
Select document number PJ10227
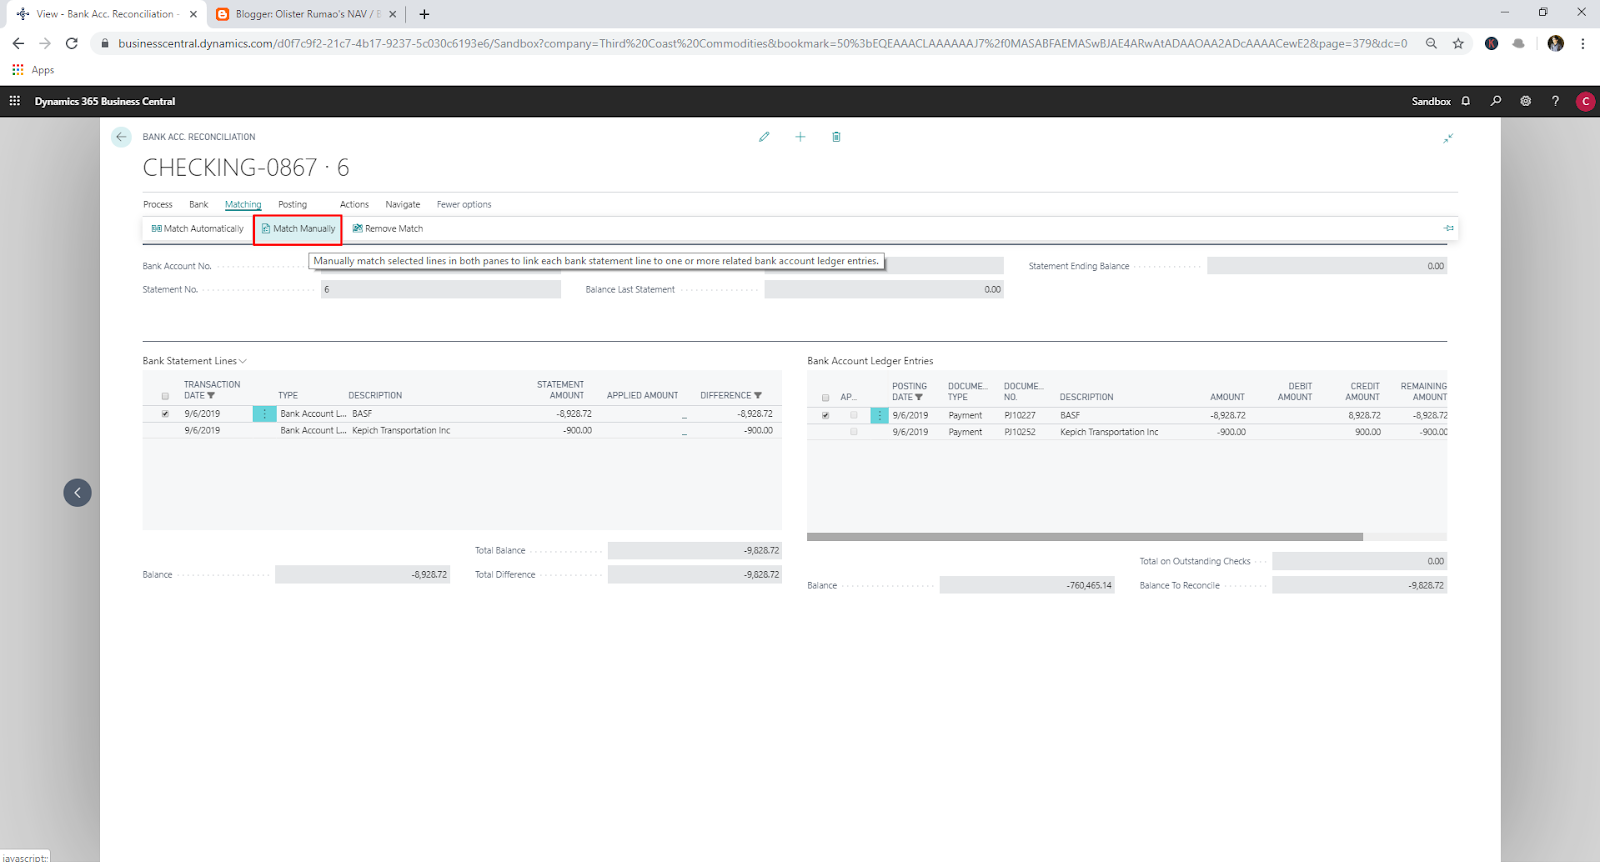point(1020,415)
